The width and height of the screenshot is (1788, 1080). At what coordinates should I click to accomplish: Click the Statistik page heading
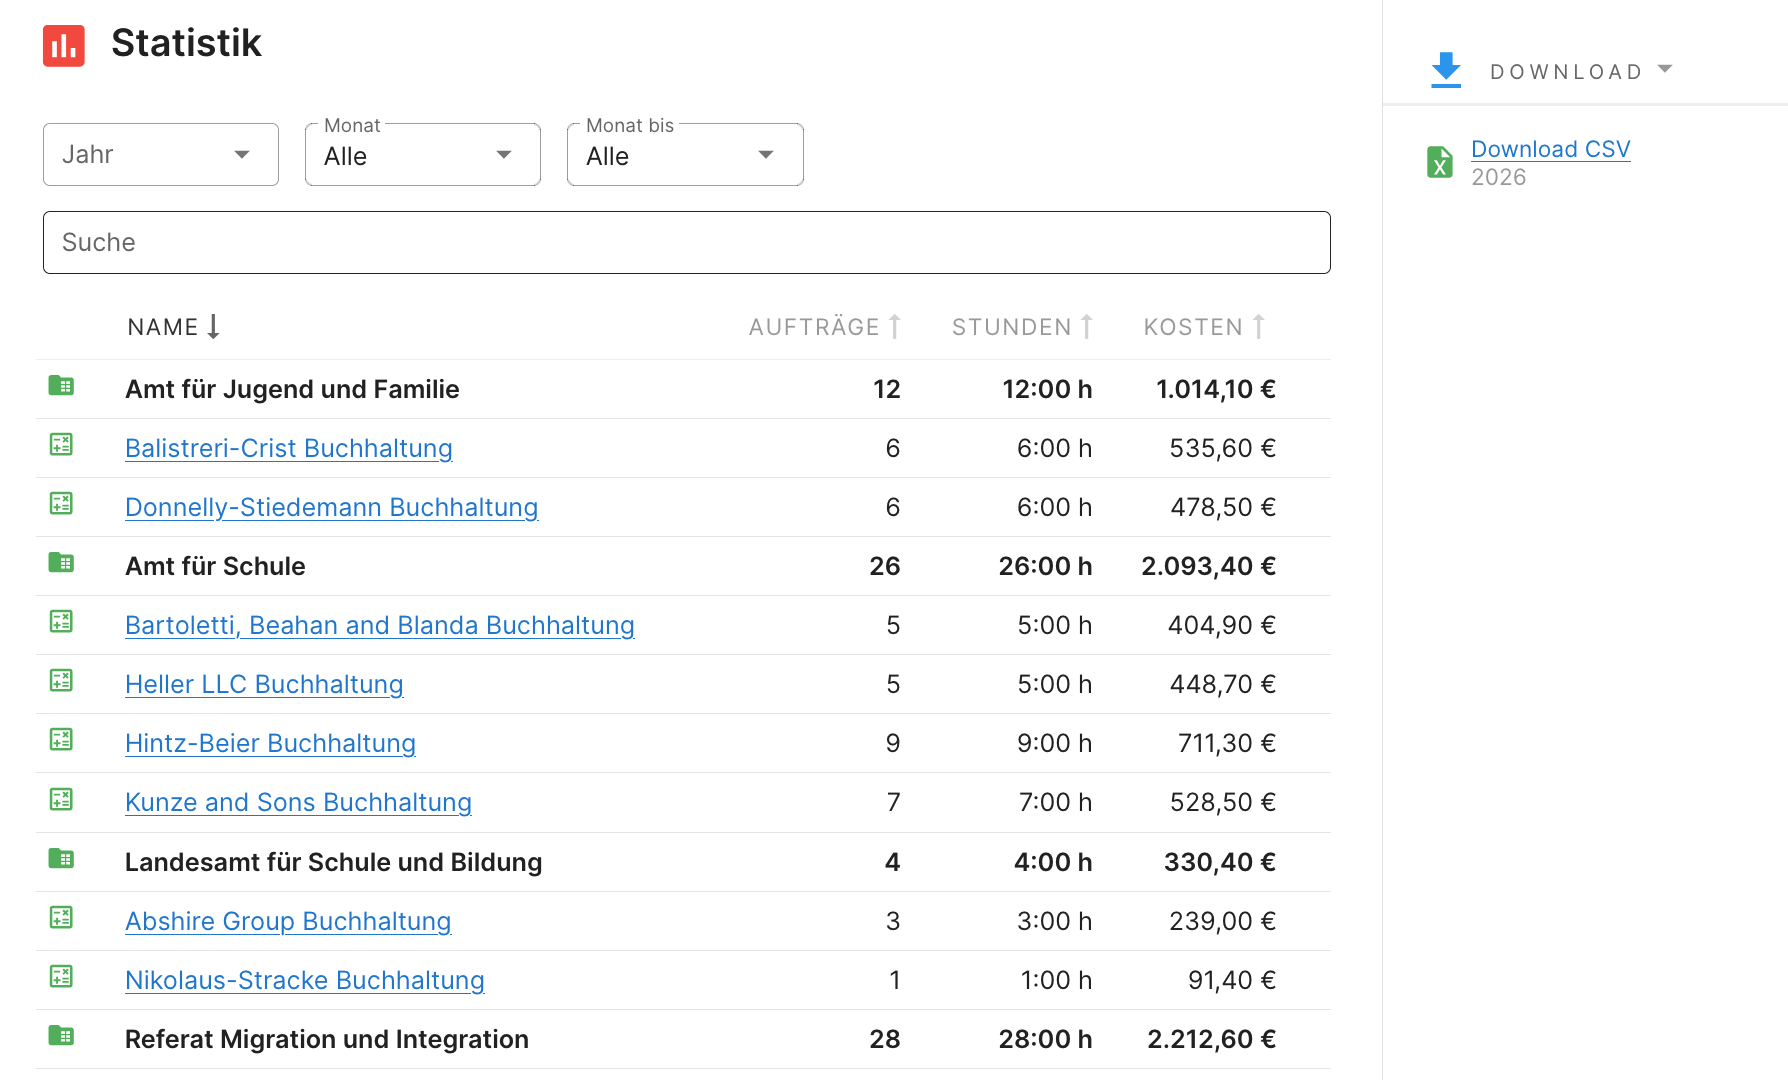186,43
